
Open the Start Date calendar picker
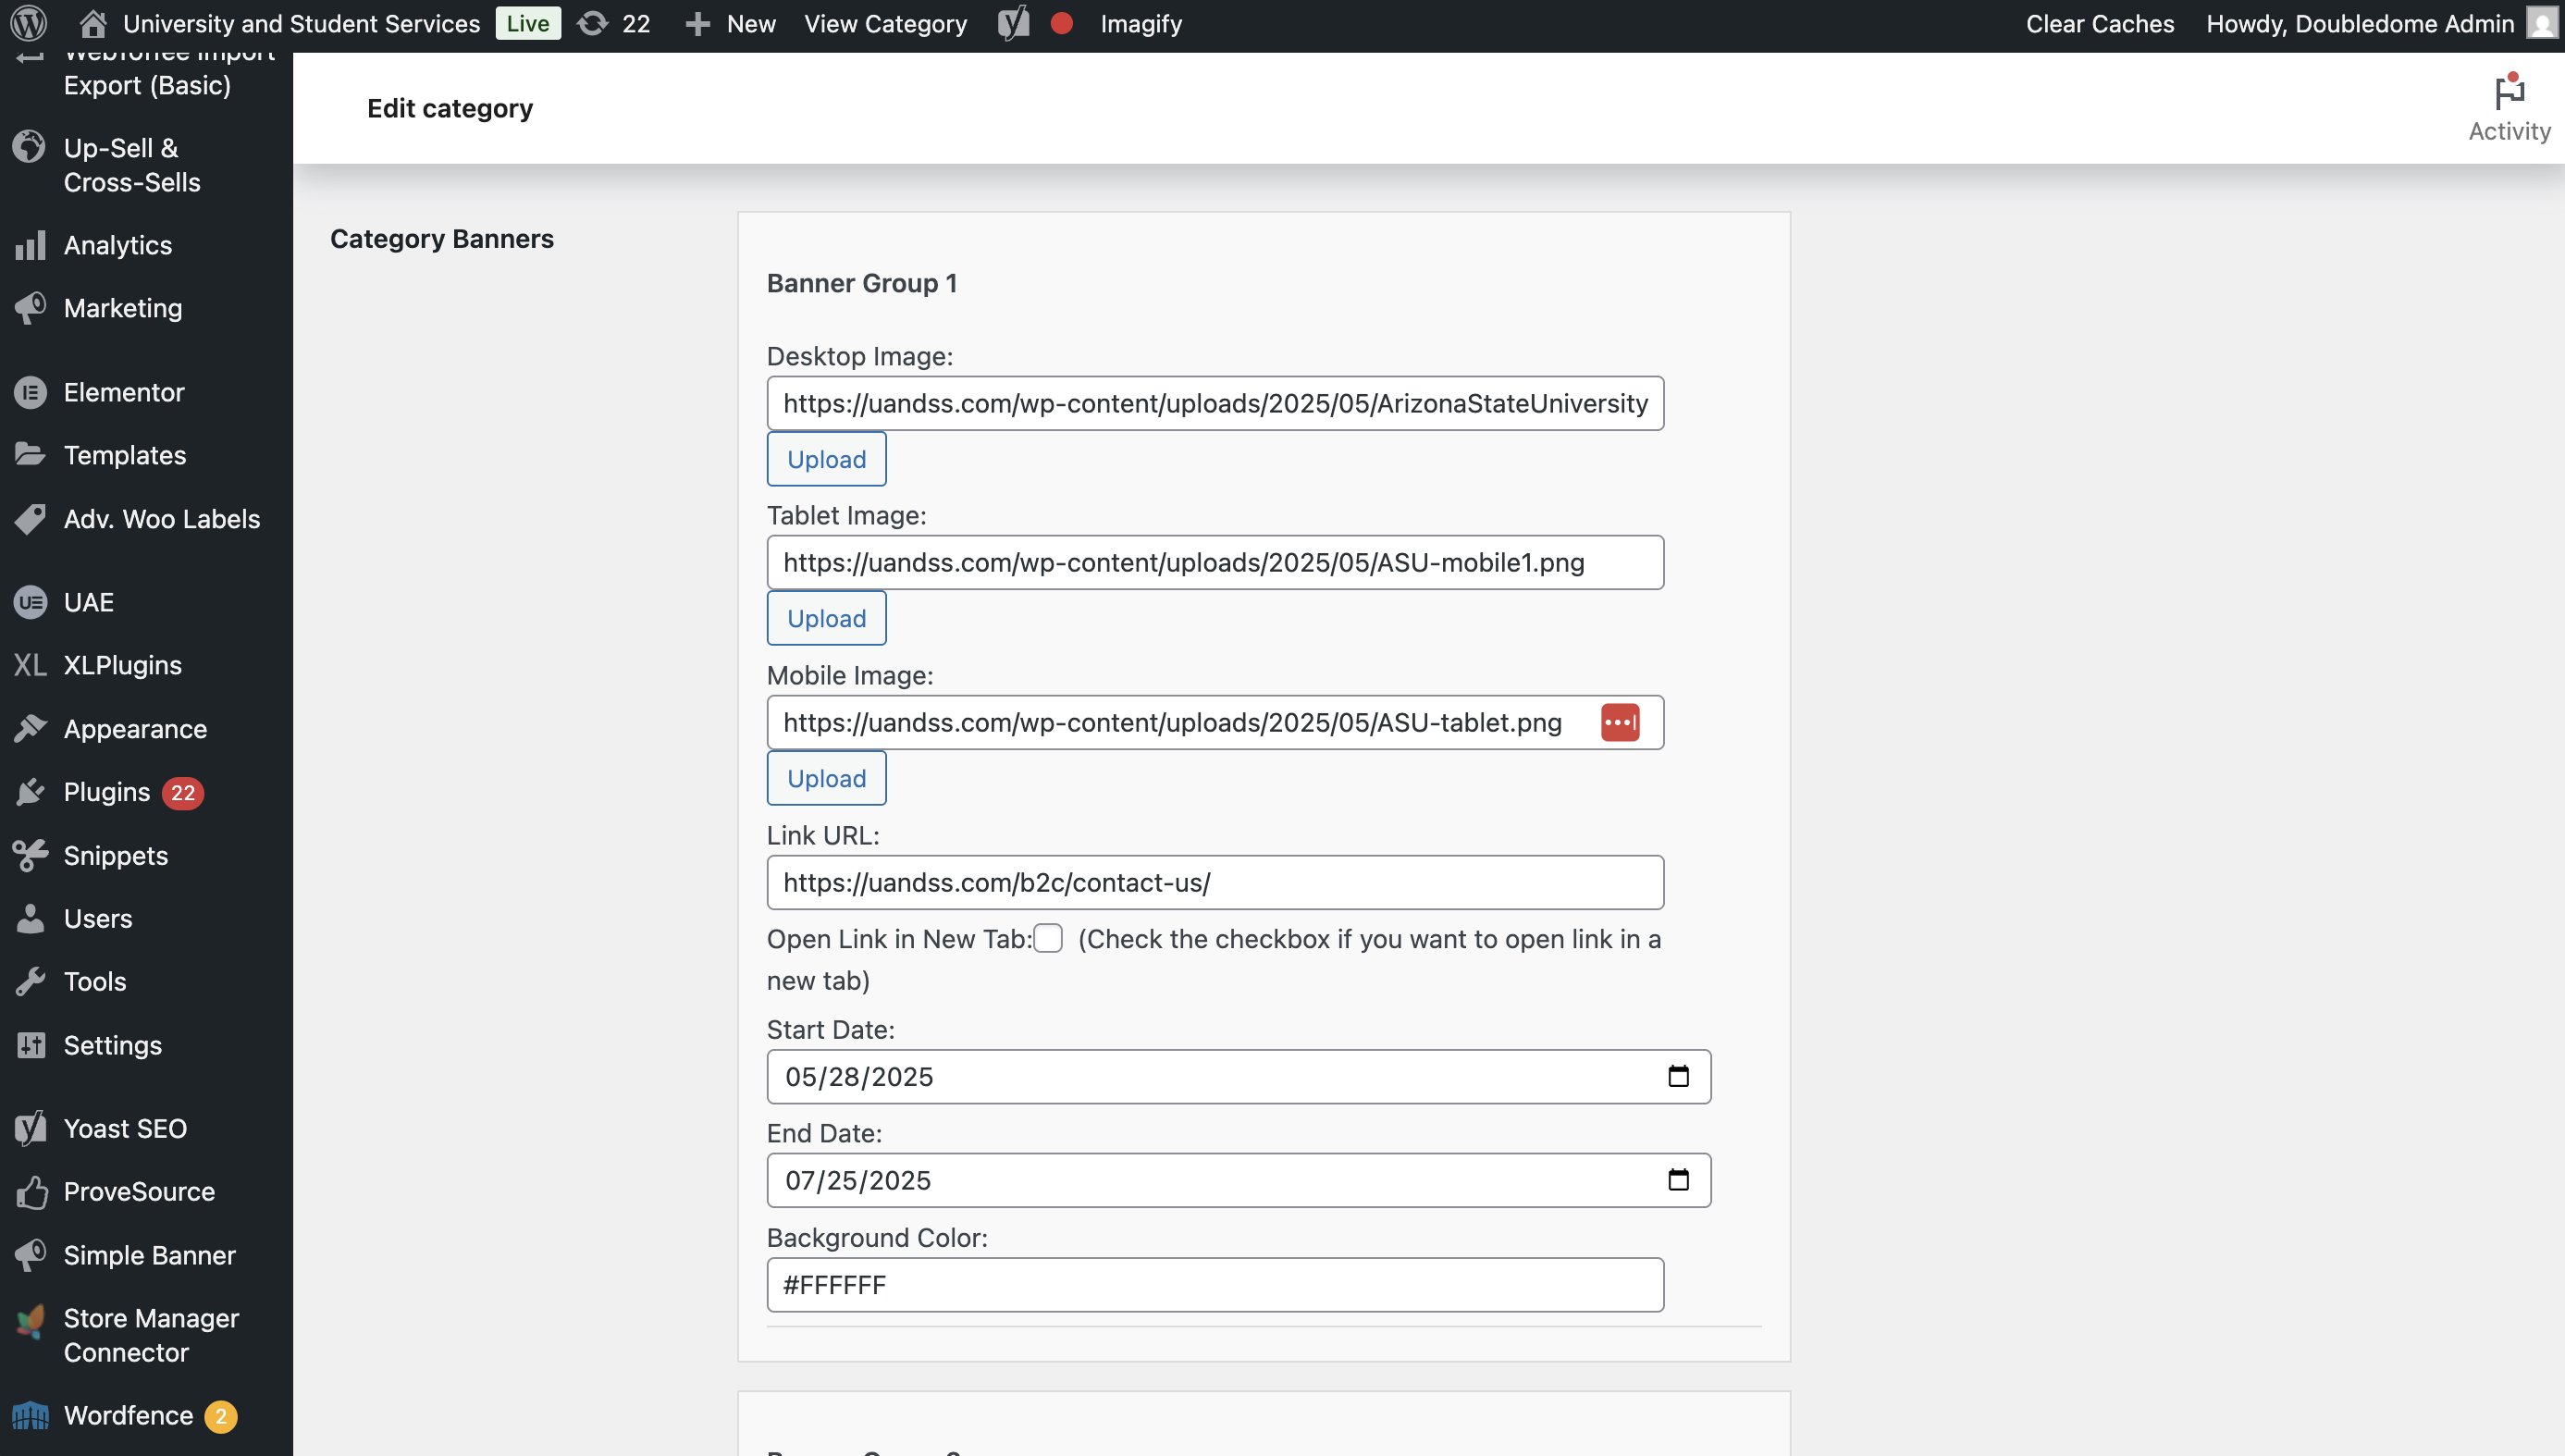click(x=1678, y=1076)
